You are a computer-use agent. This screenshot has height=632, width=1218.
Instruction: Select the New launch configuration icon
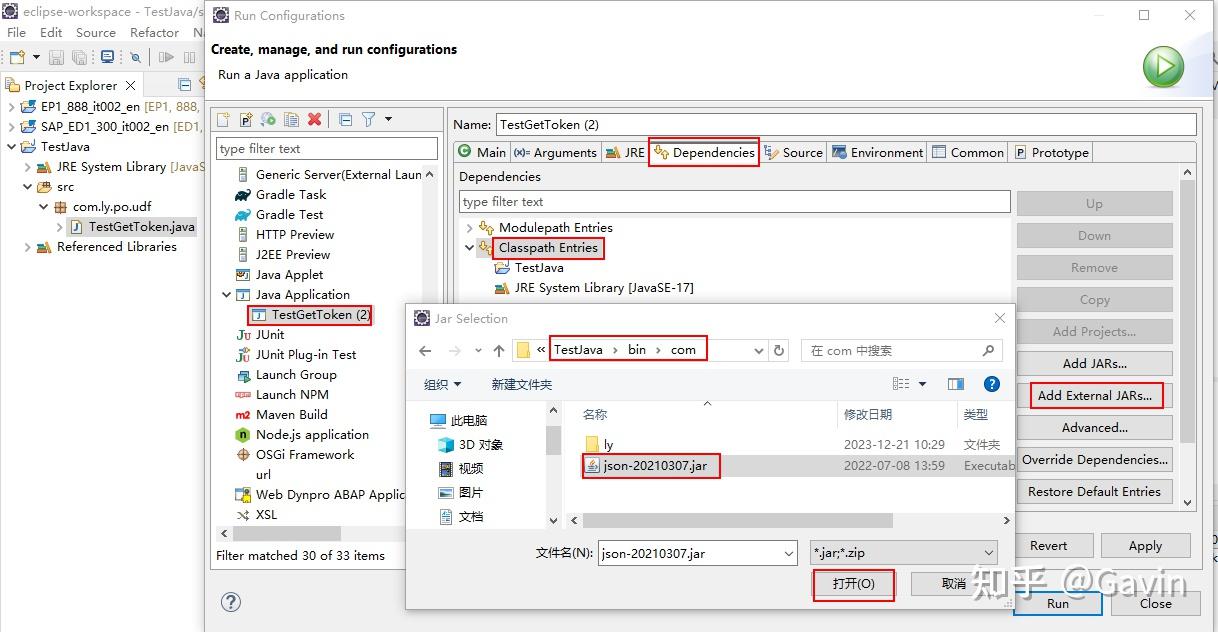pos(224,119)
